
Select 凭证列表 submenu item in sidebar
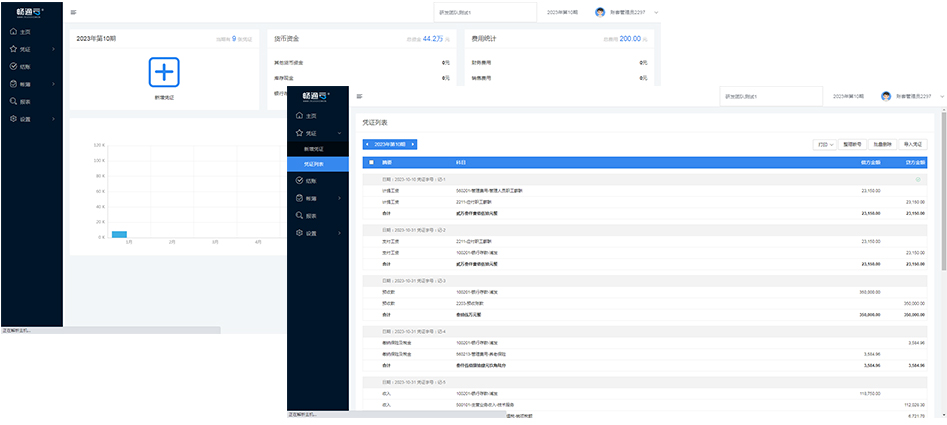coord(314,163)
